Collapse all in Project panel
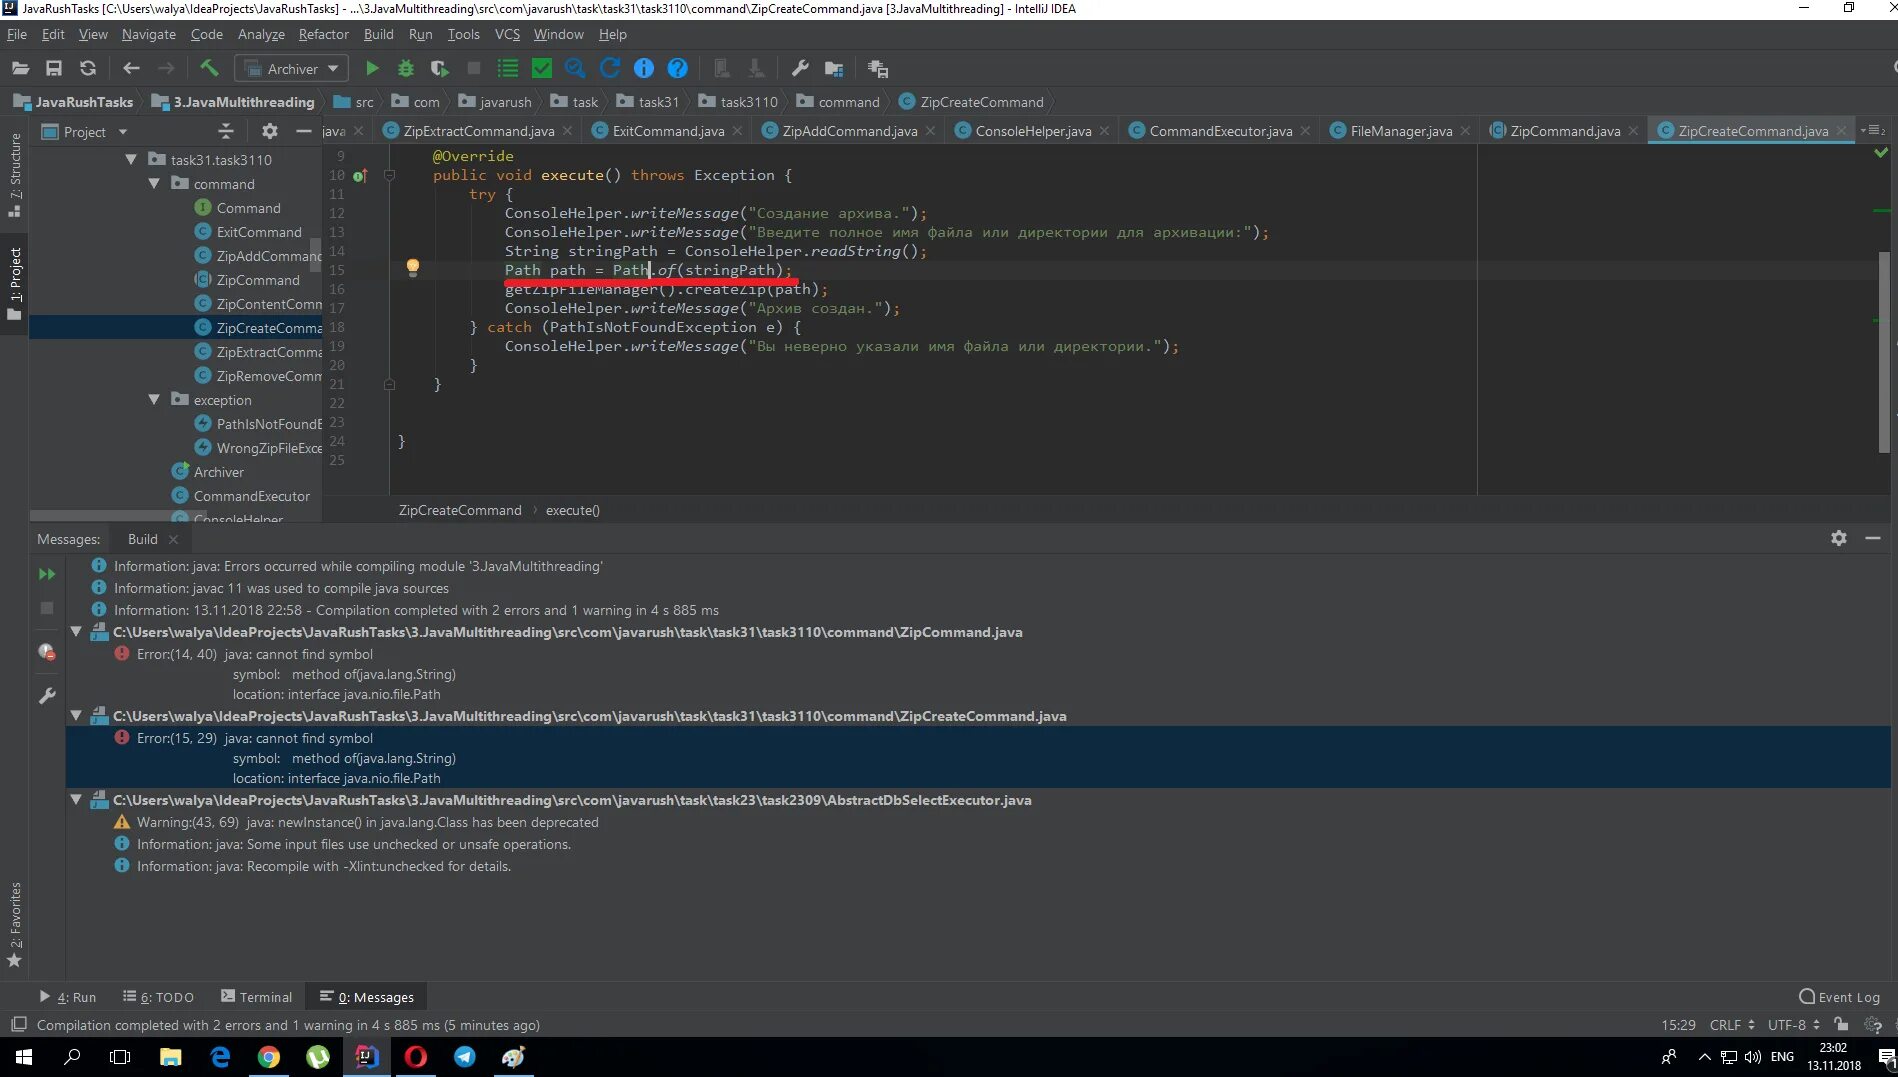Viewport: 1898px width, 1077px height. (226, 131)
